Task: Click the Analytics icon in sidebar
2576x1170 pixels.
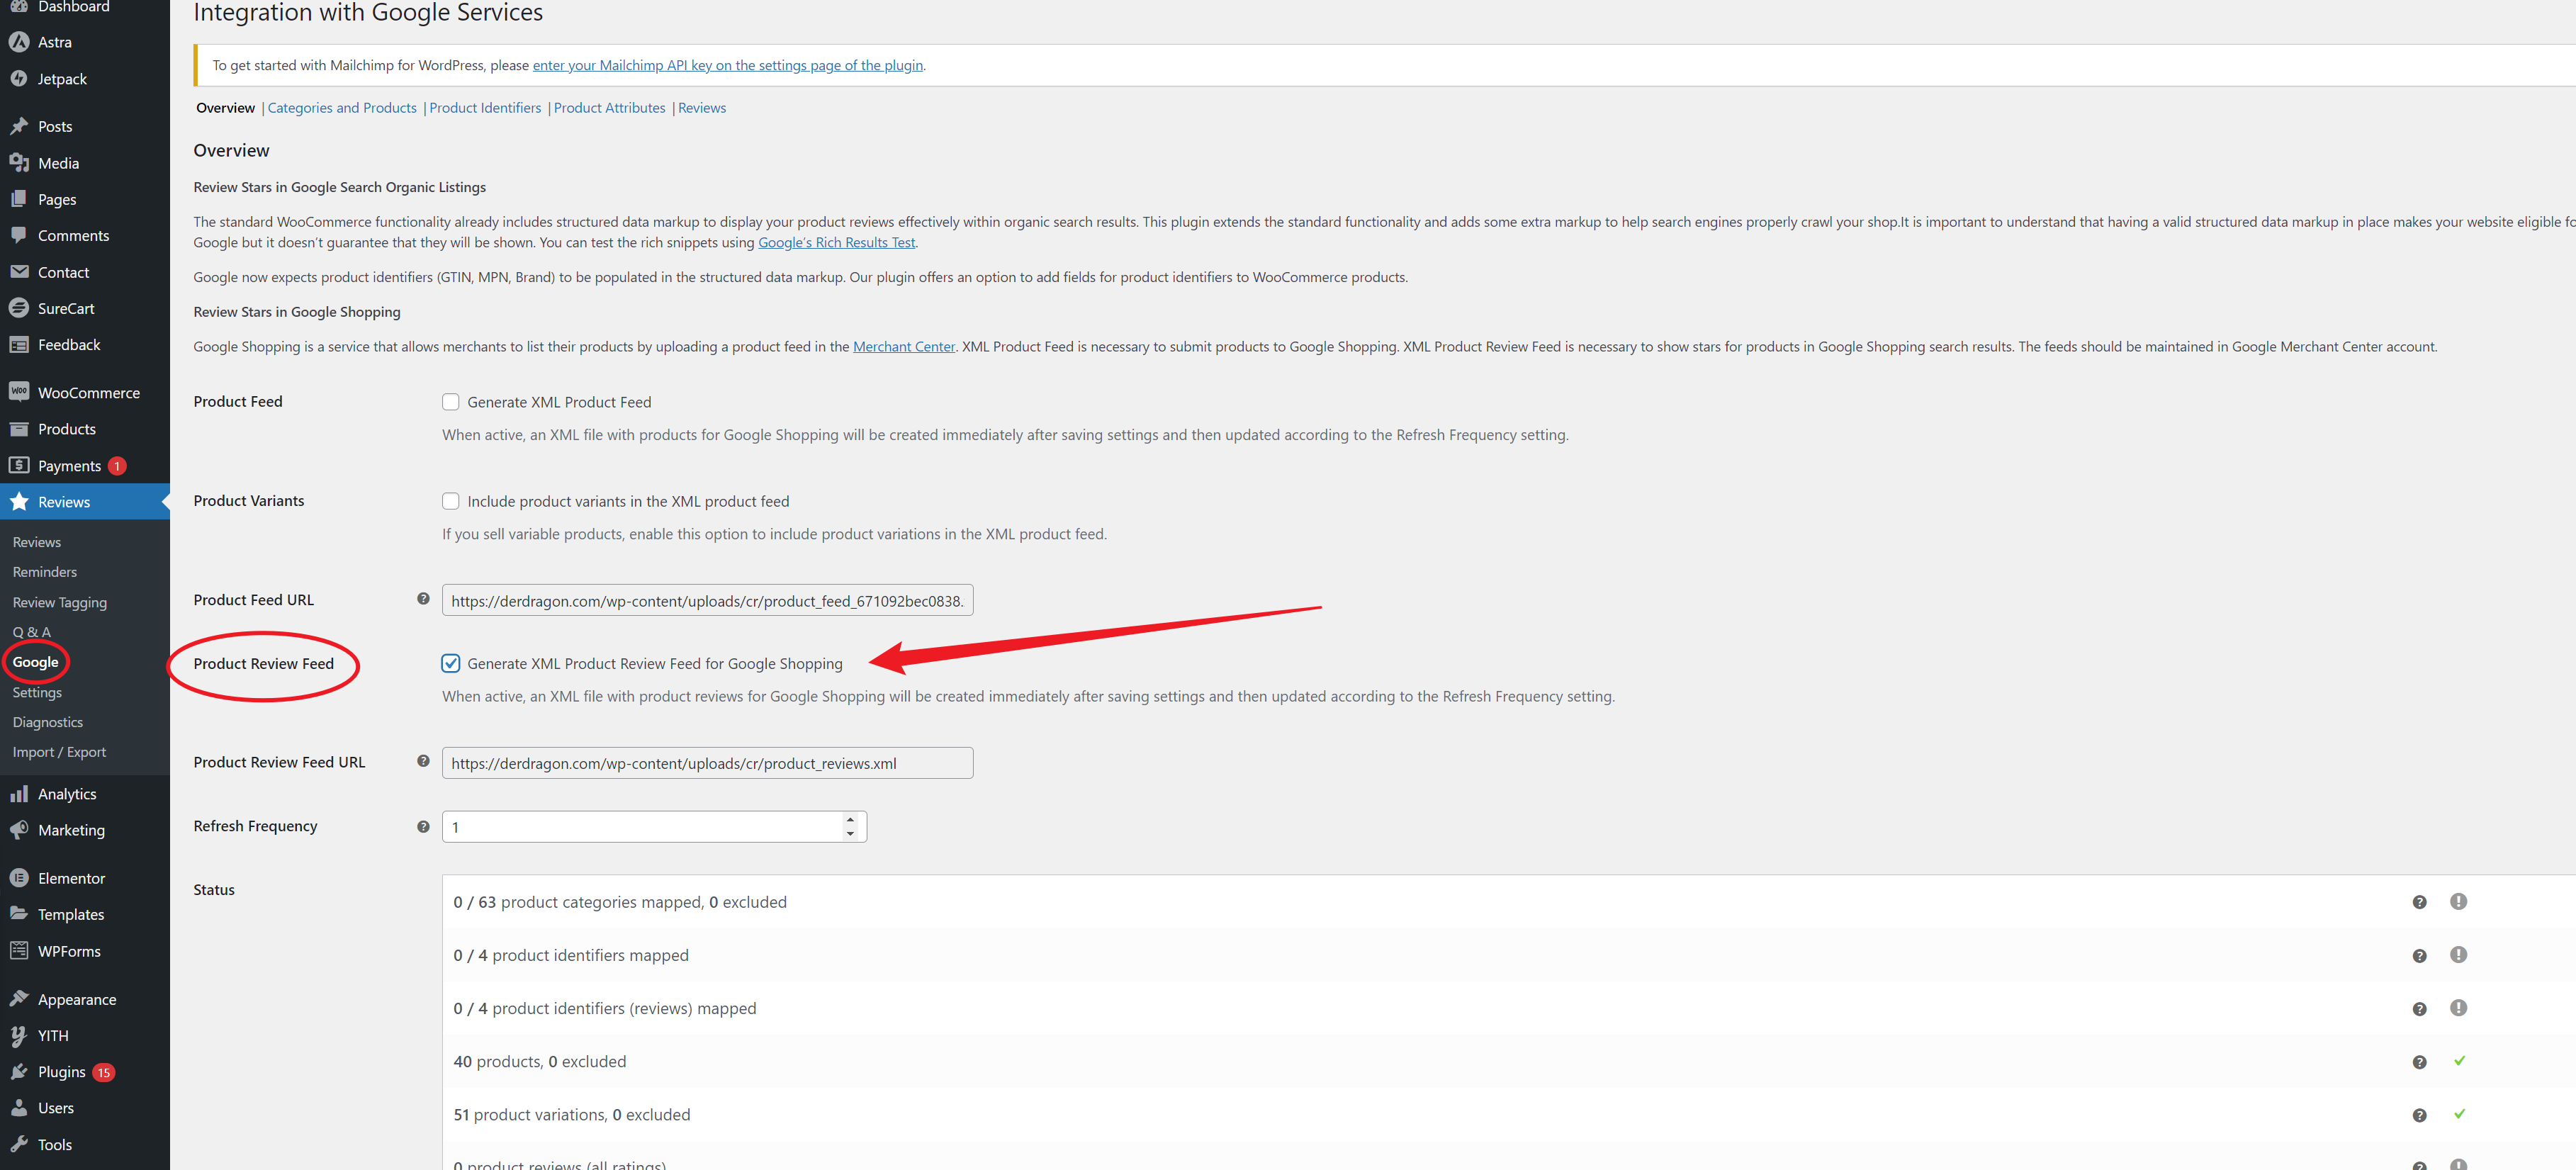Action: click(x=20, y=794)
